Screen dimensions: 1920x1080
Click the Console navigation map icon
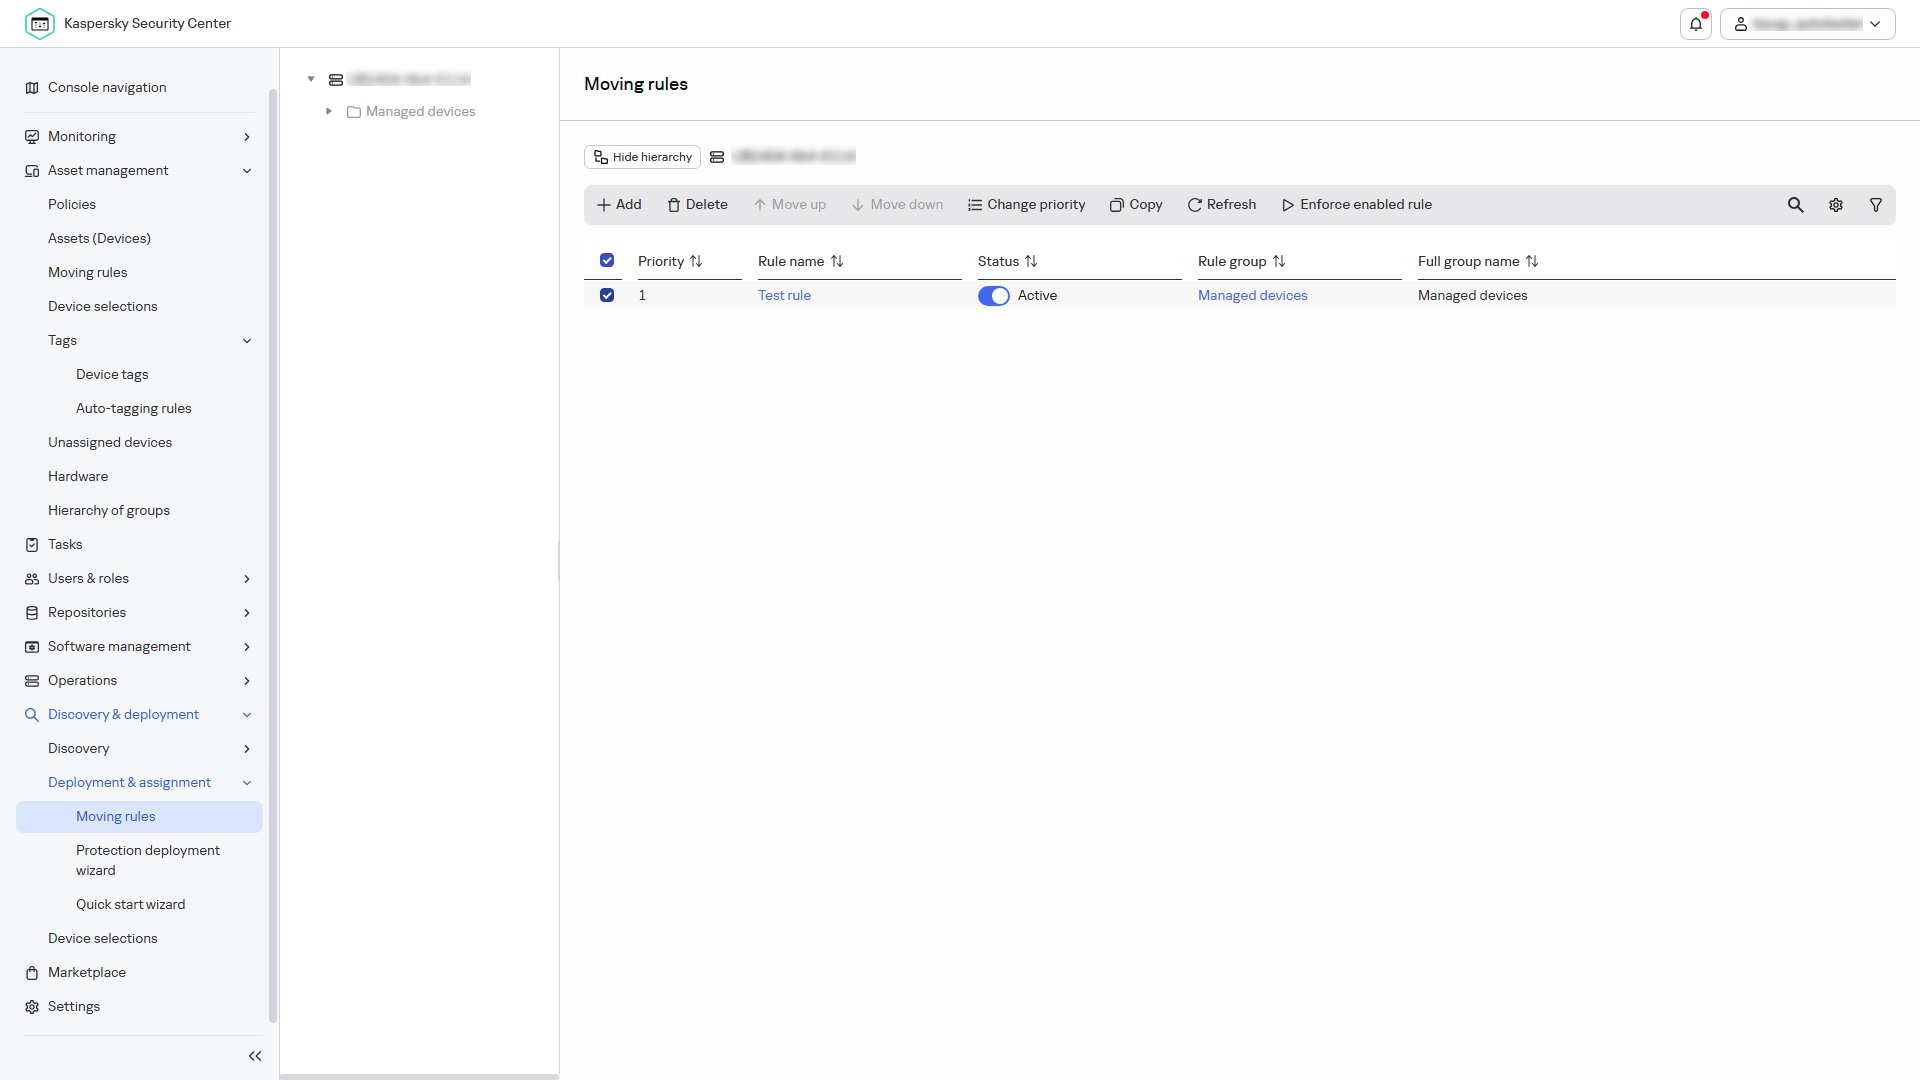32,88
